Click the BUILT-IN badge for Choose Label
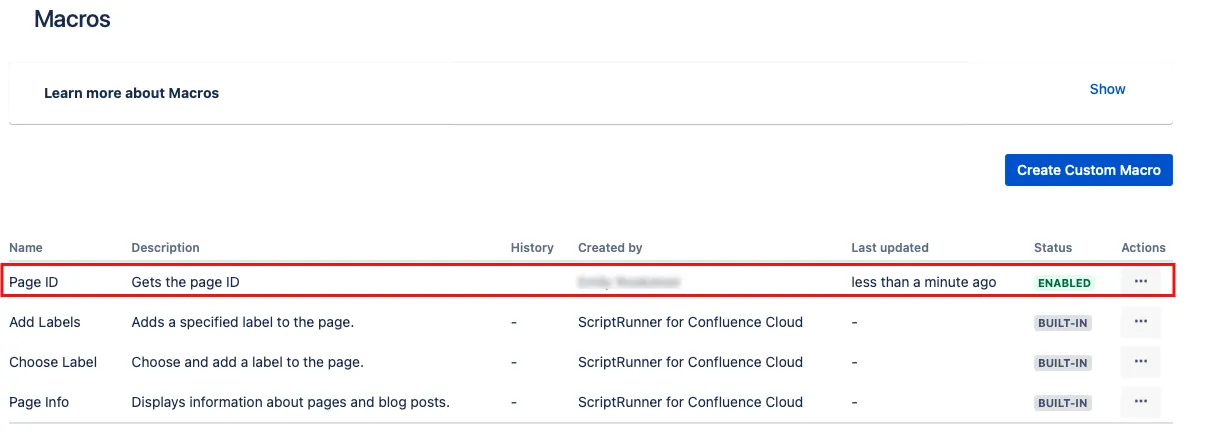This screenshot has width=1205, height=439. [x=1063, y=363]
